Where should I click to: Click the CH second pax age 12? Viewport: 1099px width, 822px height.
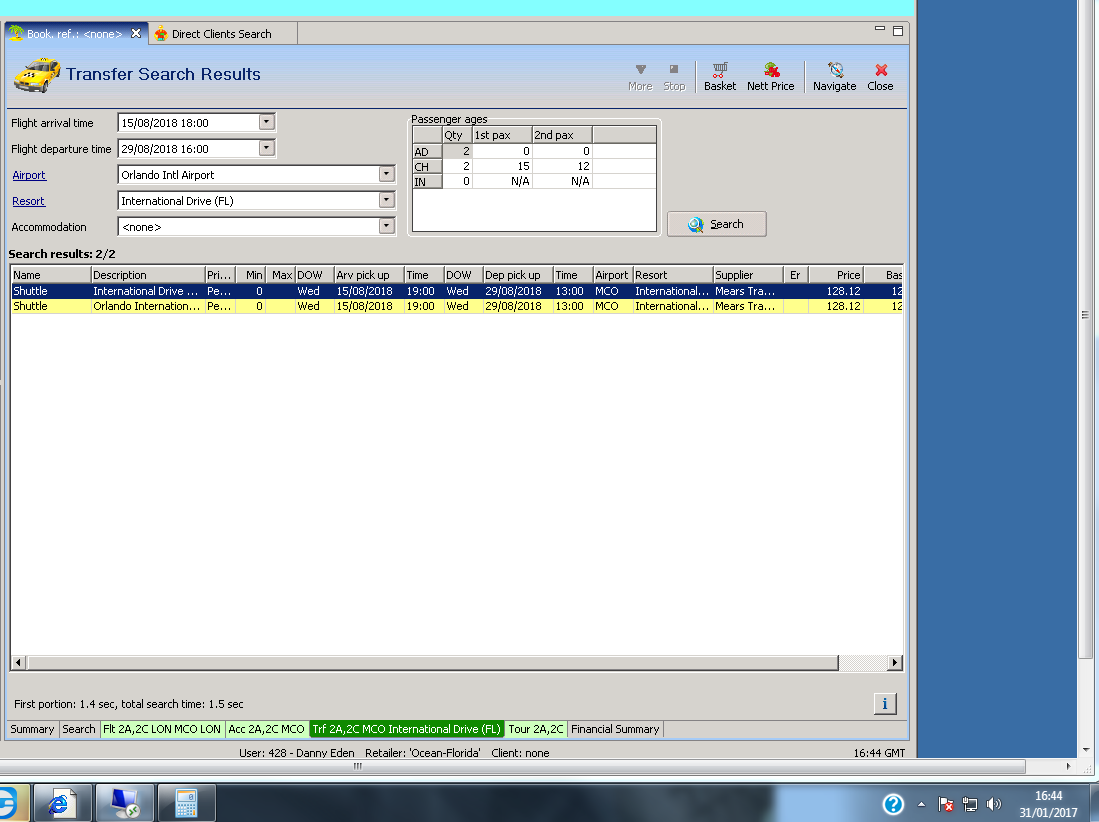click(x=562, y=166)
